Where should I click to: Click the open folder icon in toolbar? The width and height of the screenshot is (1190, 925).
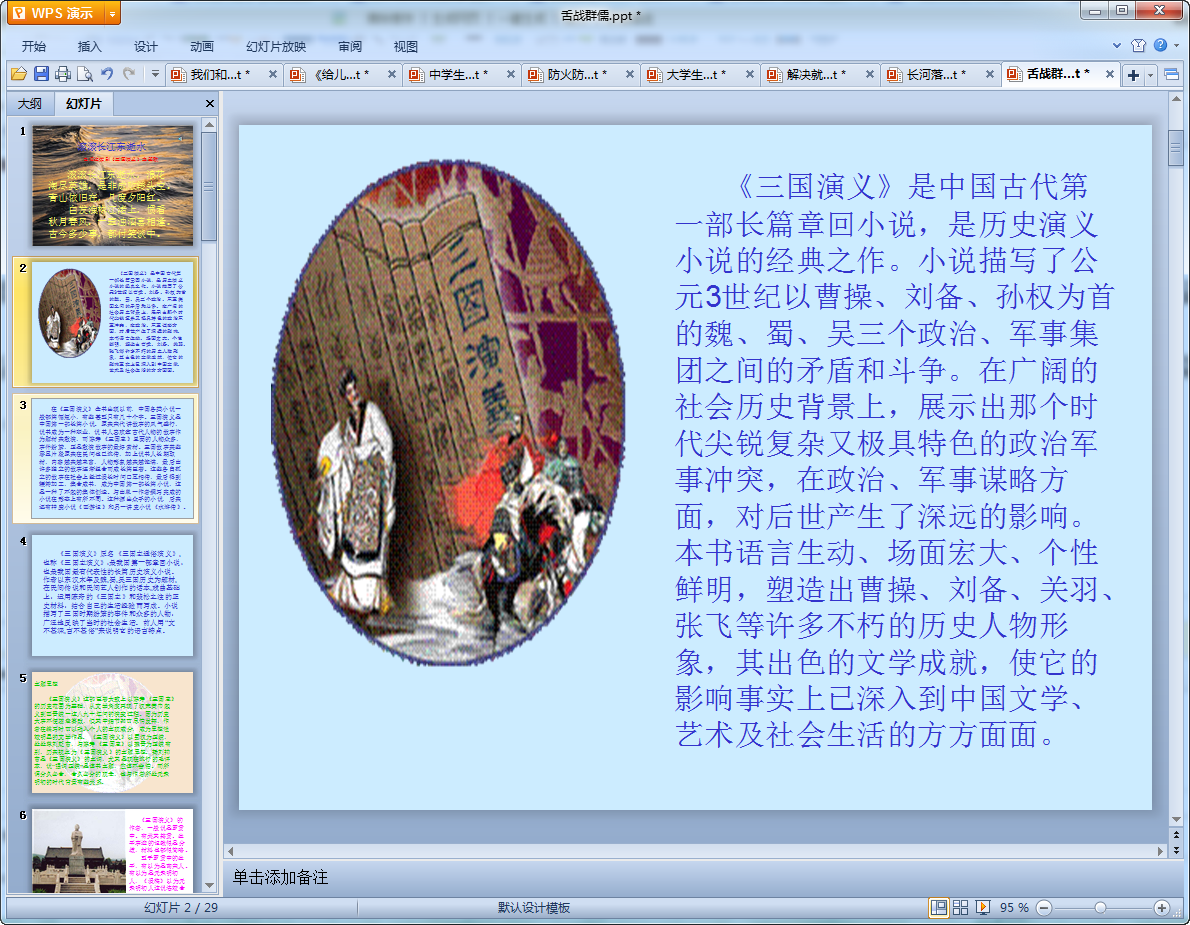19,74
